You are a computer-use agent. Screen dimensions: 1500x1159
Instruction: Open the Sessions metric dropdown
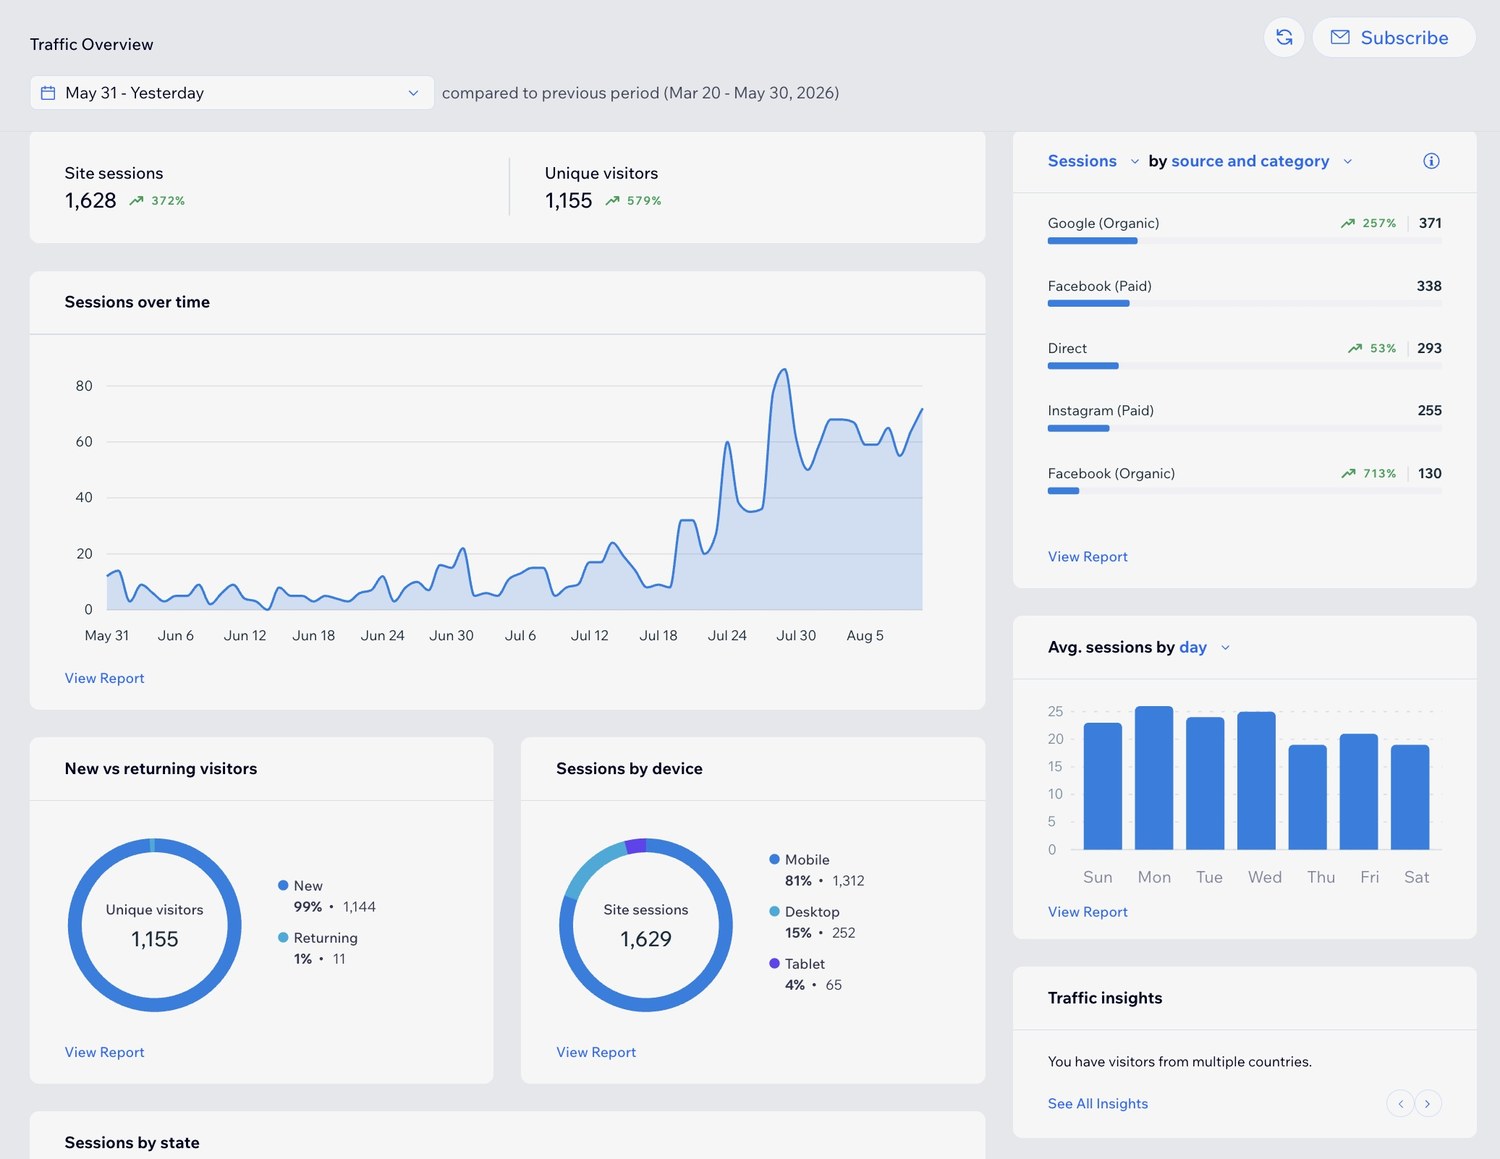(1093, 161)
